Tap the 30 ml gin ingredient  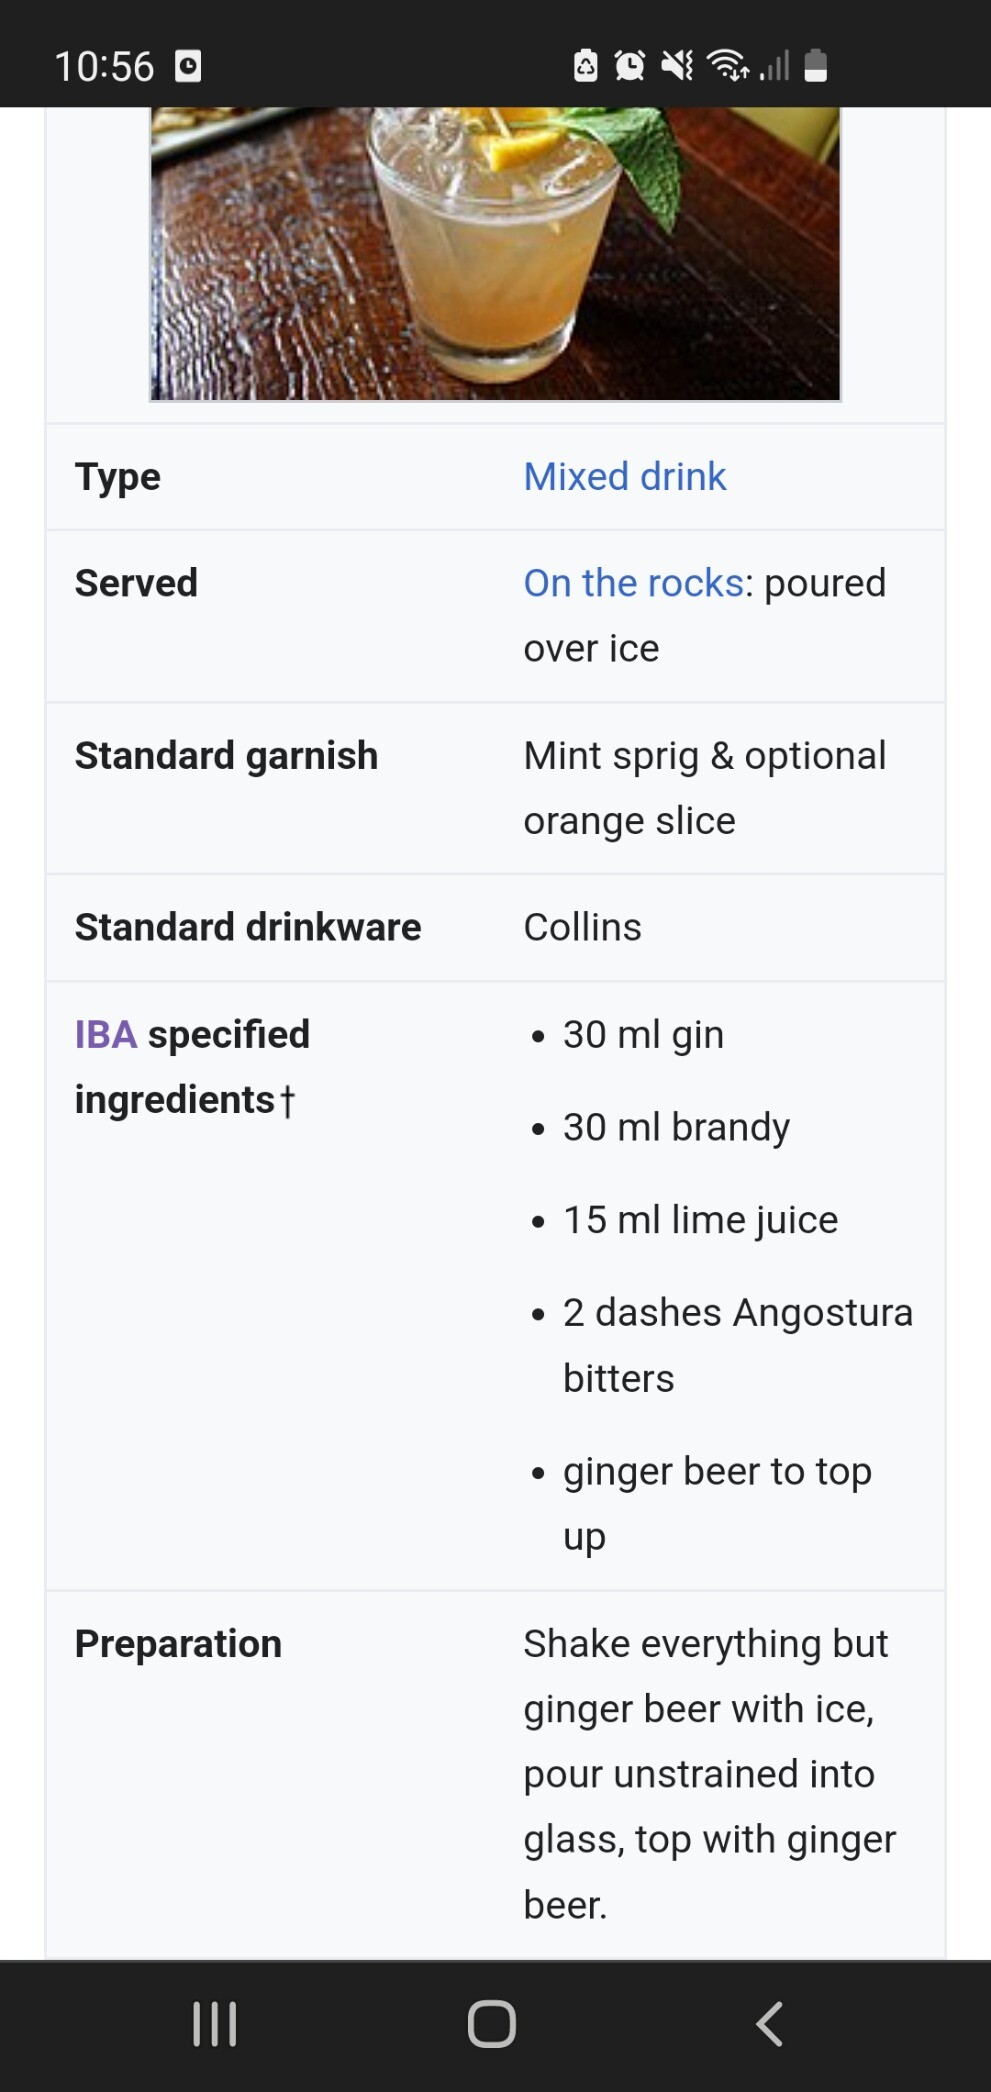tap(642, 1034)
